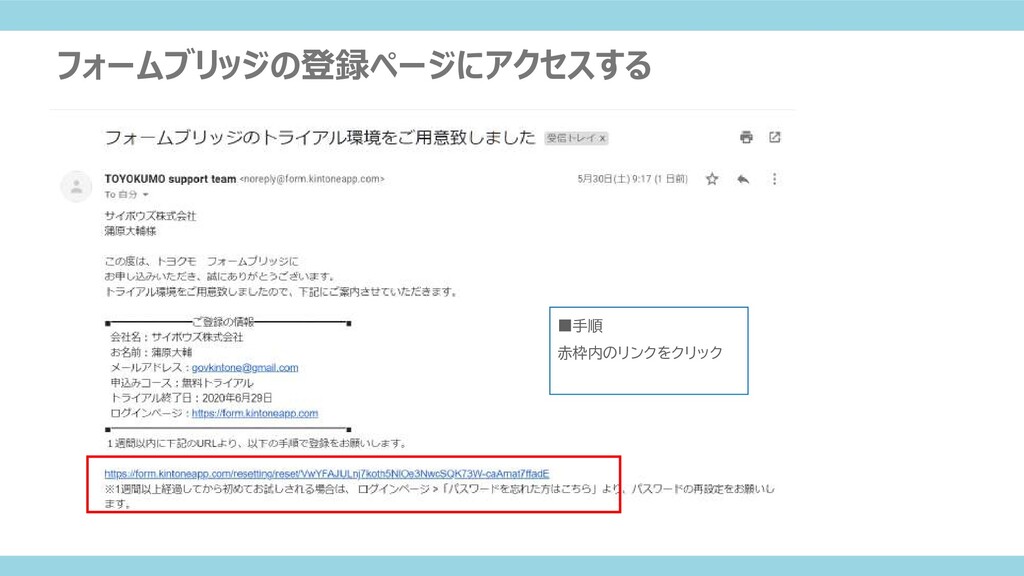Image resolution: width=1024 pixels, height=576 pixels.
Task: Click the text 赤枠内のリンクをクリック
Action: pos(640,353)
